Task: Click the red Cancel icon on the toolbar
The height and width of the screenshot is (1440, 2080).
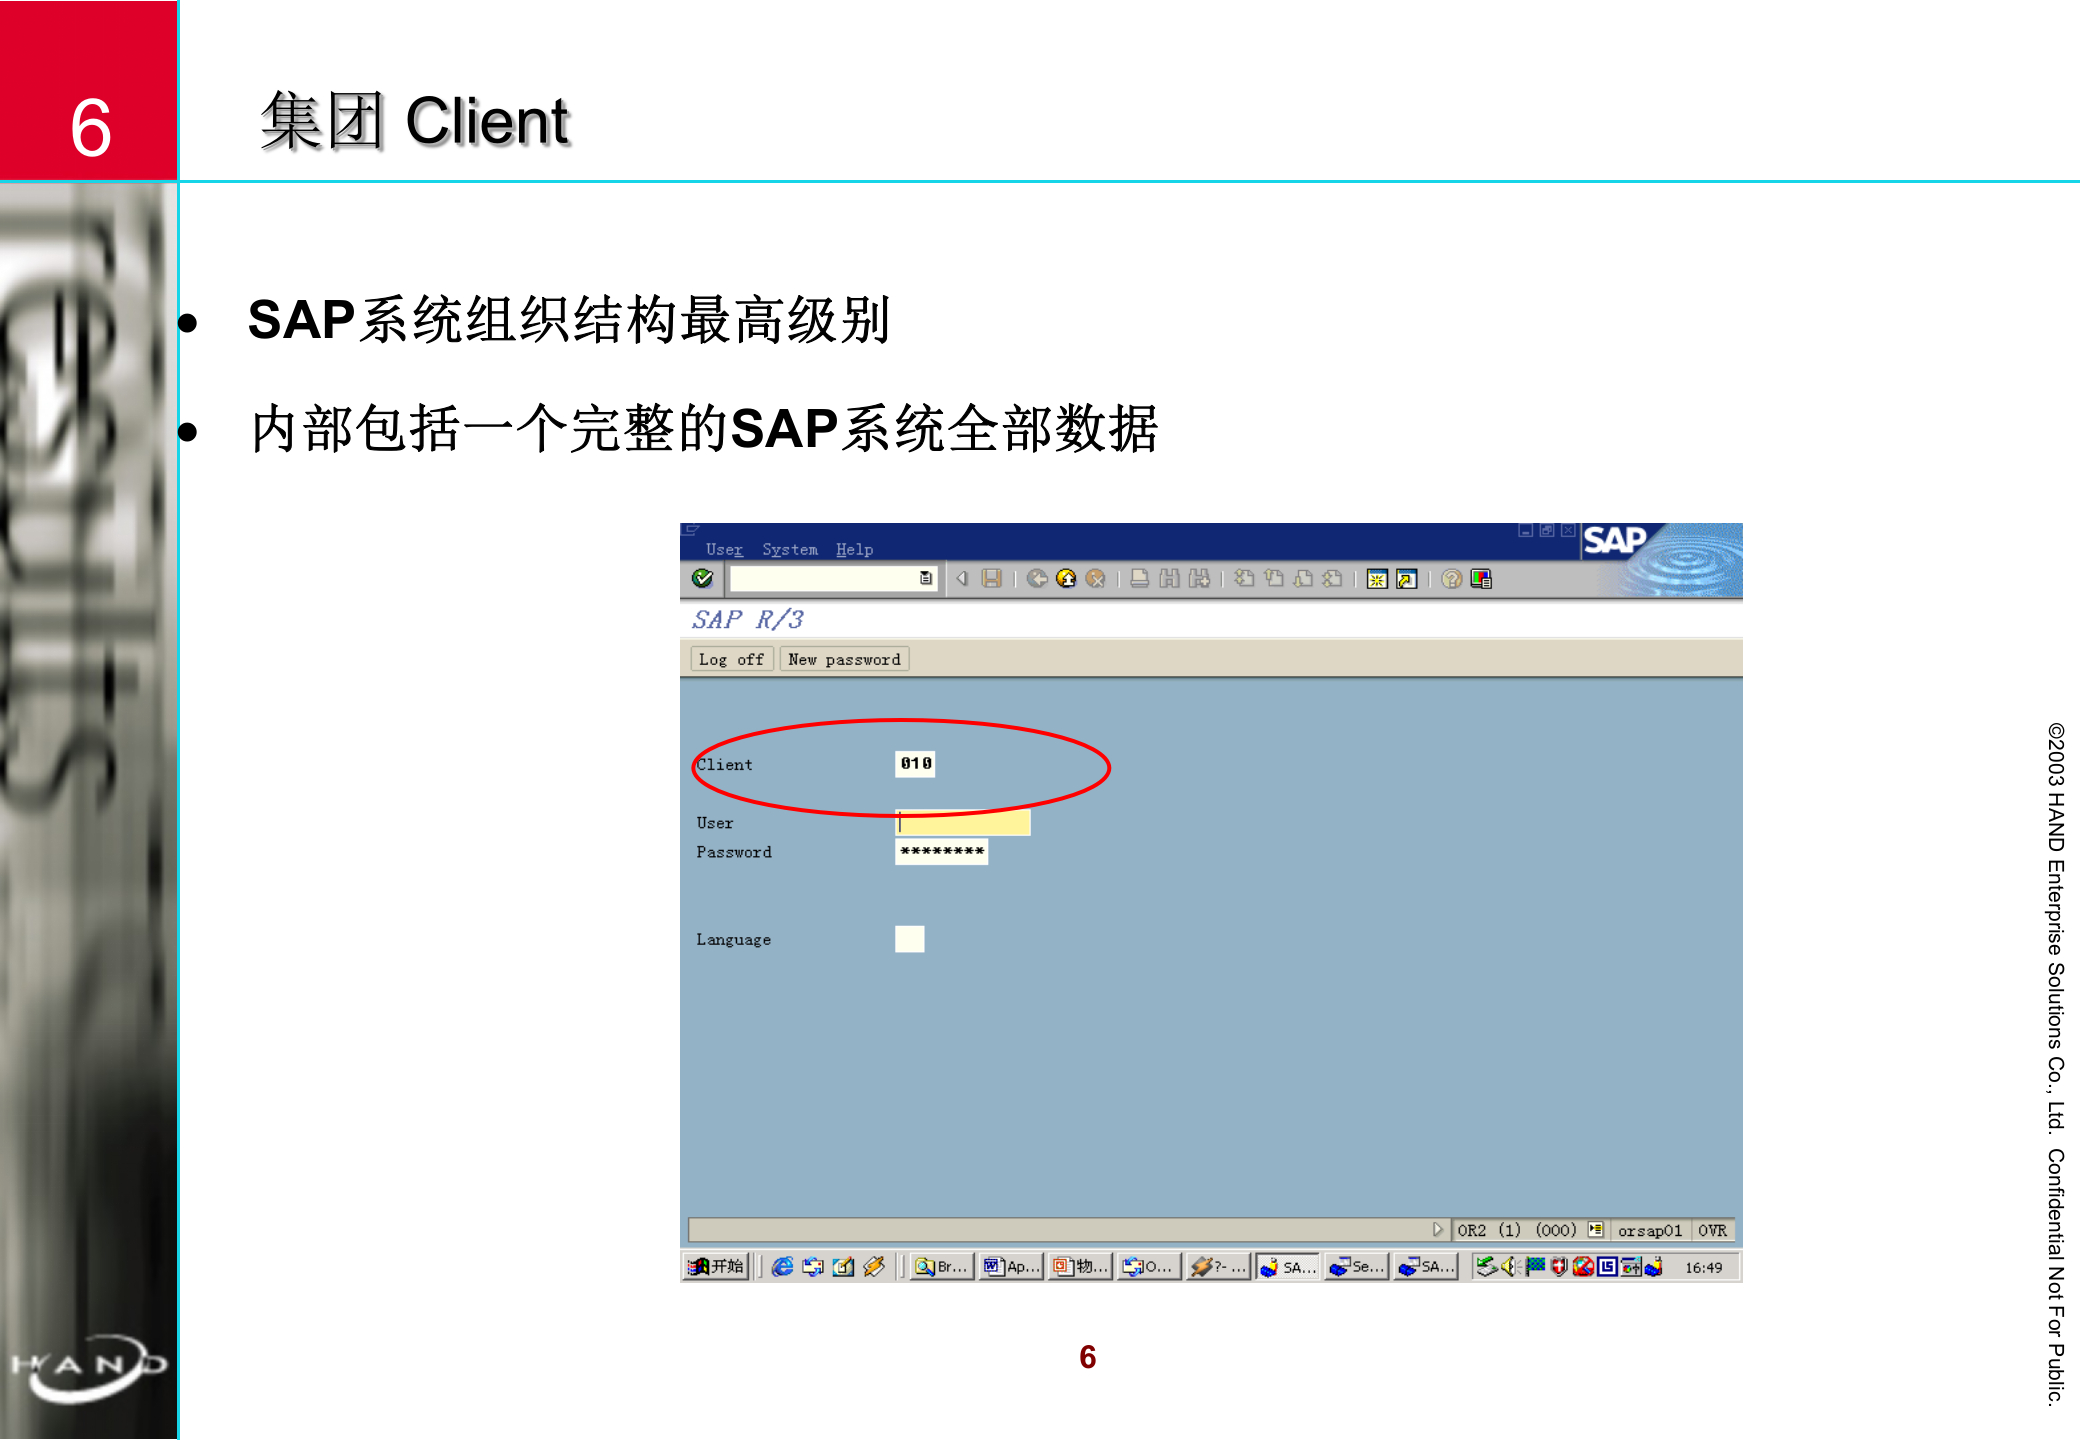Action: [1096, 580]
